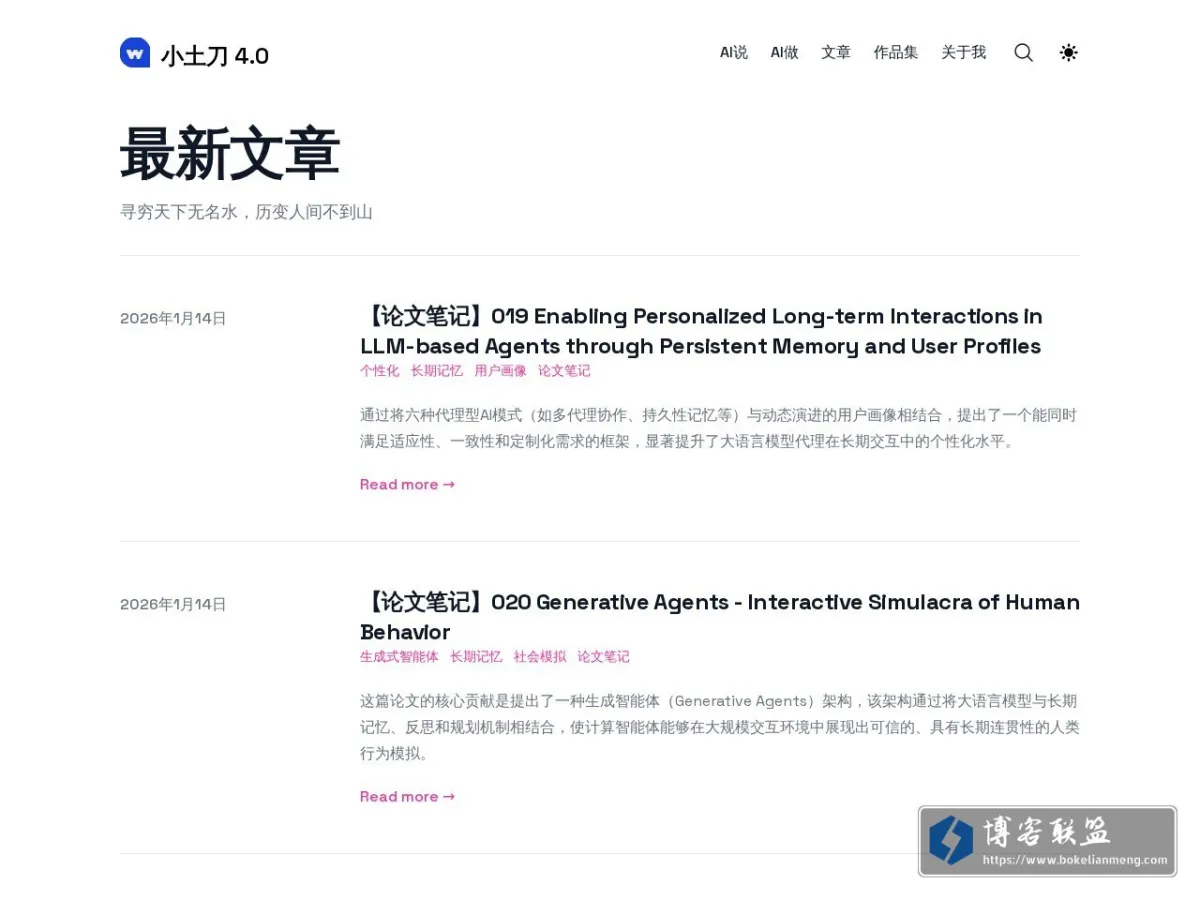Click the 小土刀 4.0 site title
1200x900 pixels.
coord(215,55)
